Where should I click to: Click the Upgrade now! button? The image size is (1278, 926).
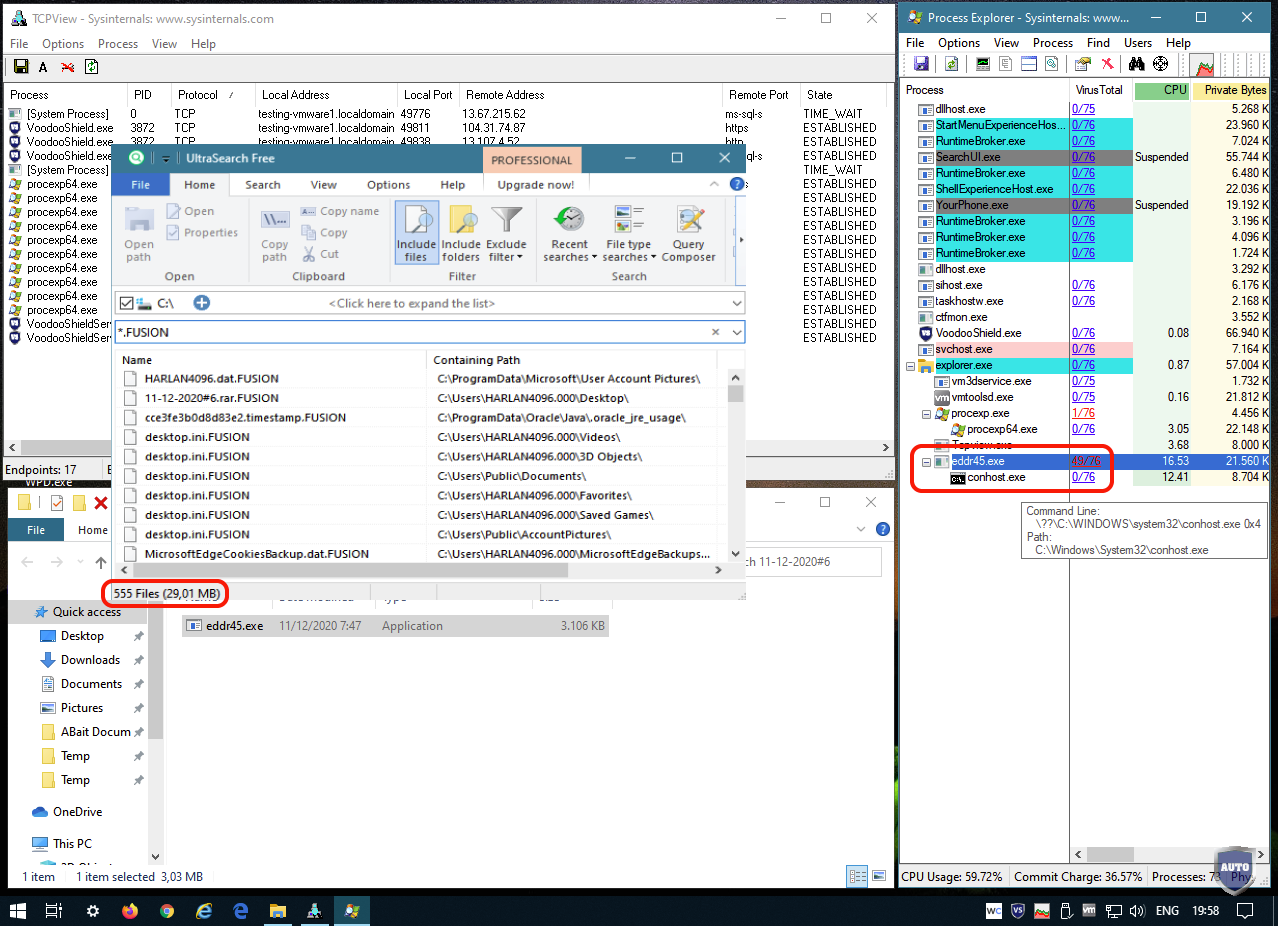pyautogui.click(x=535, y=185)
